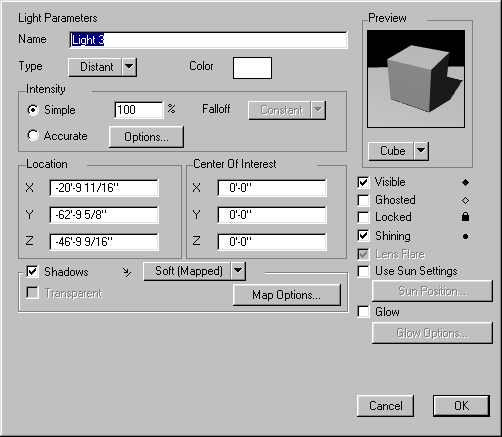Uncheck the Shadows checkbox
Image resolution: width=502 pixels, height=437 pixels.
click(x=32, y=272)
